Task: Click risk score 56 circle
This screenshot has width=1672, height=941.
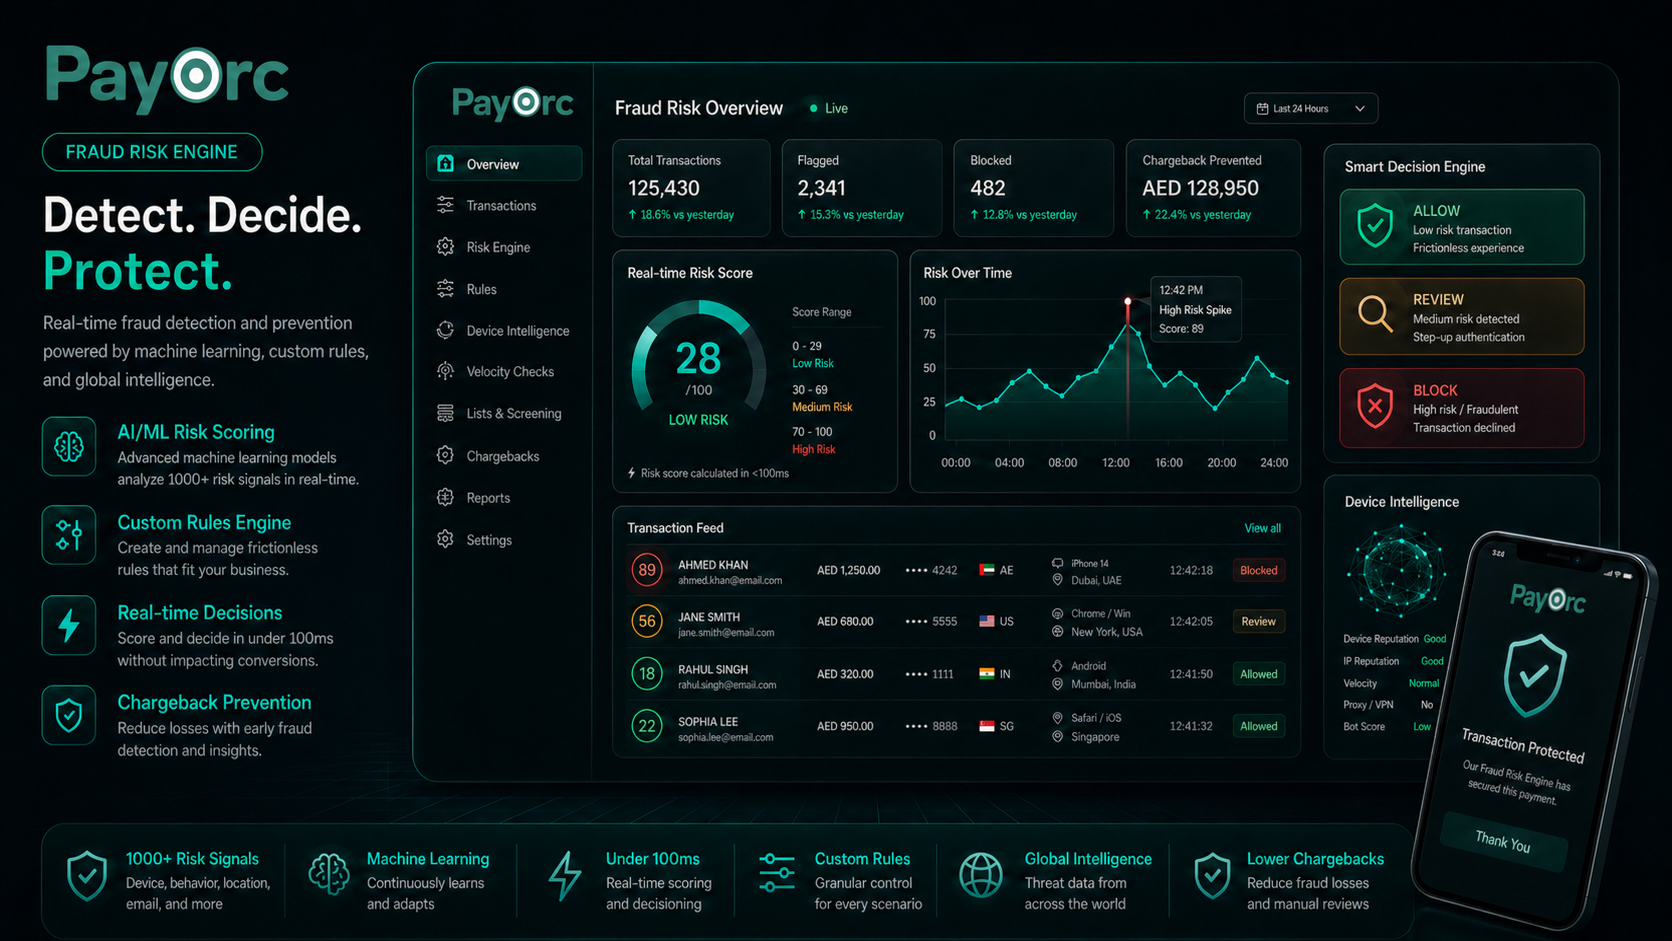Action: click(647, 622)
